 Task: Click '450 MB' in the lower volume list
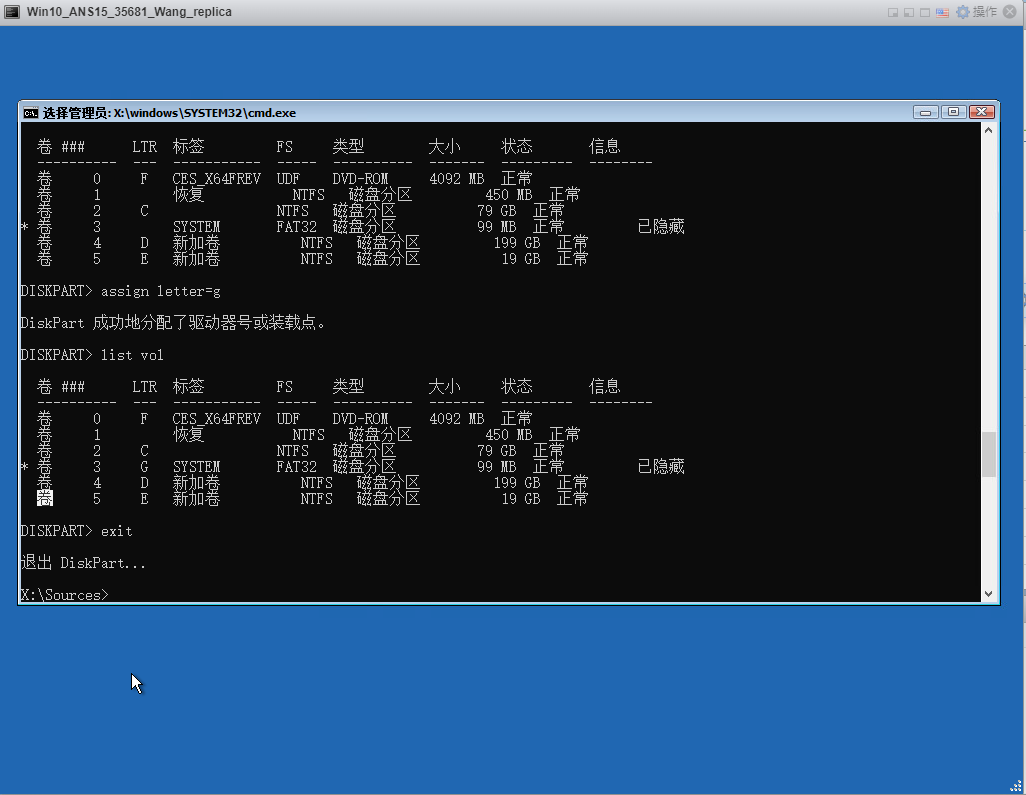[x=509, y=435]
